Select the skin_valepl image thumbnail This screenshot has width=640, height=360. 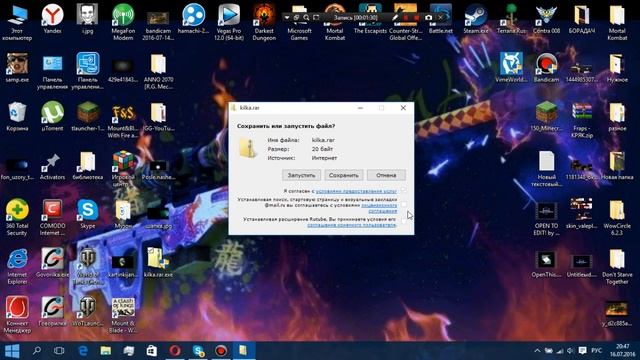582,214
